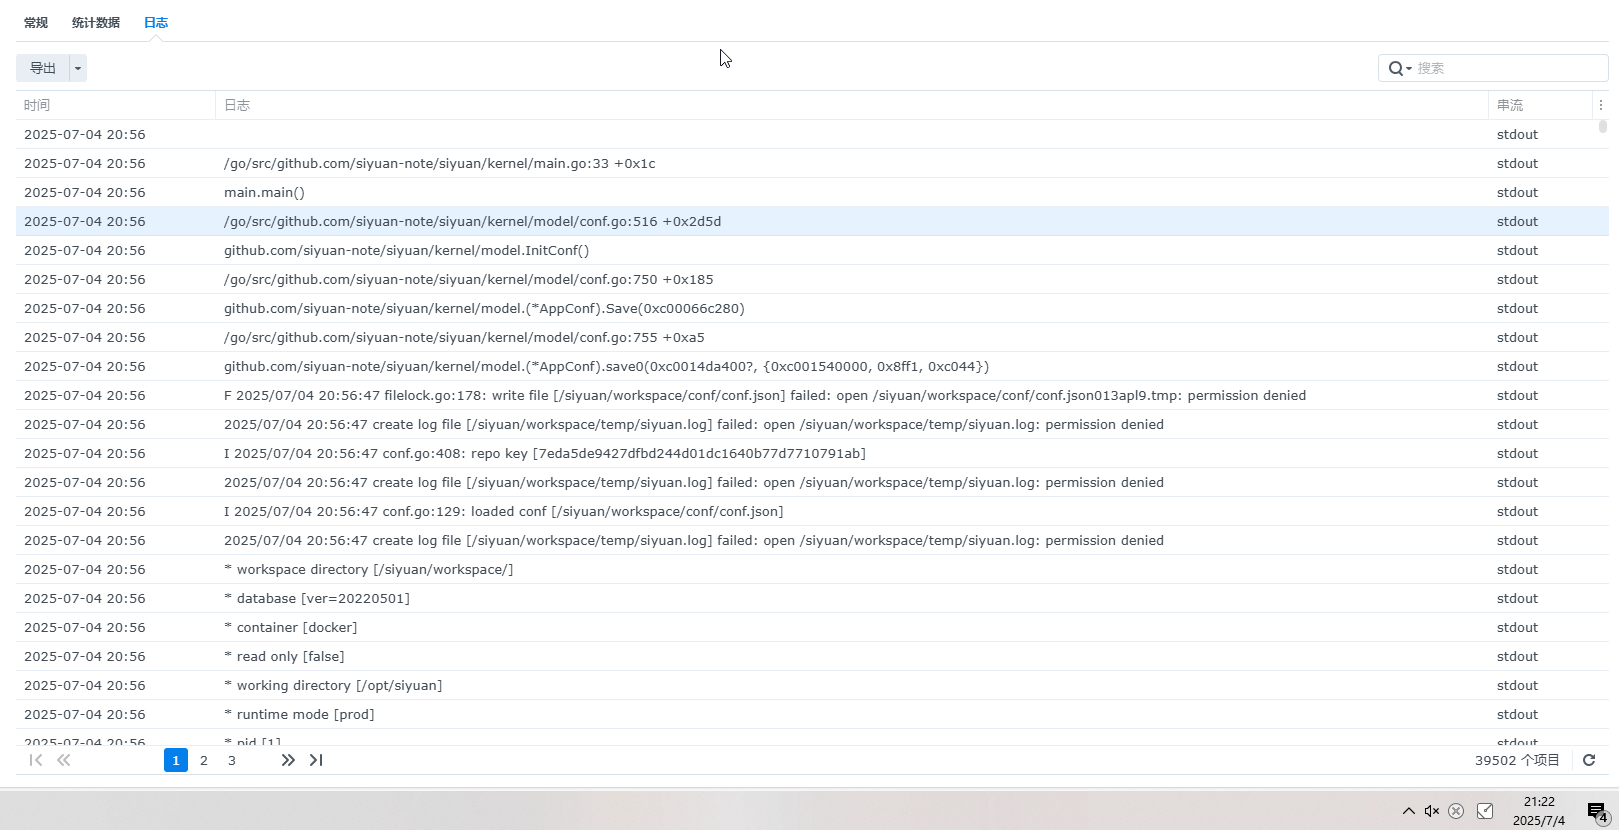Expand the 导出 export dropdown arrow

point(78,68)
